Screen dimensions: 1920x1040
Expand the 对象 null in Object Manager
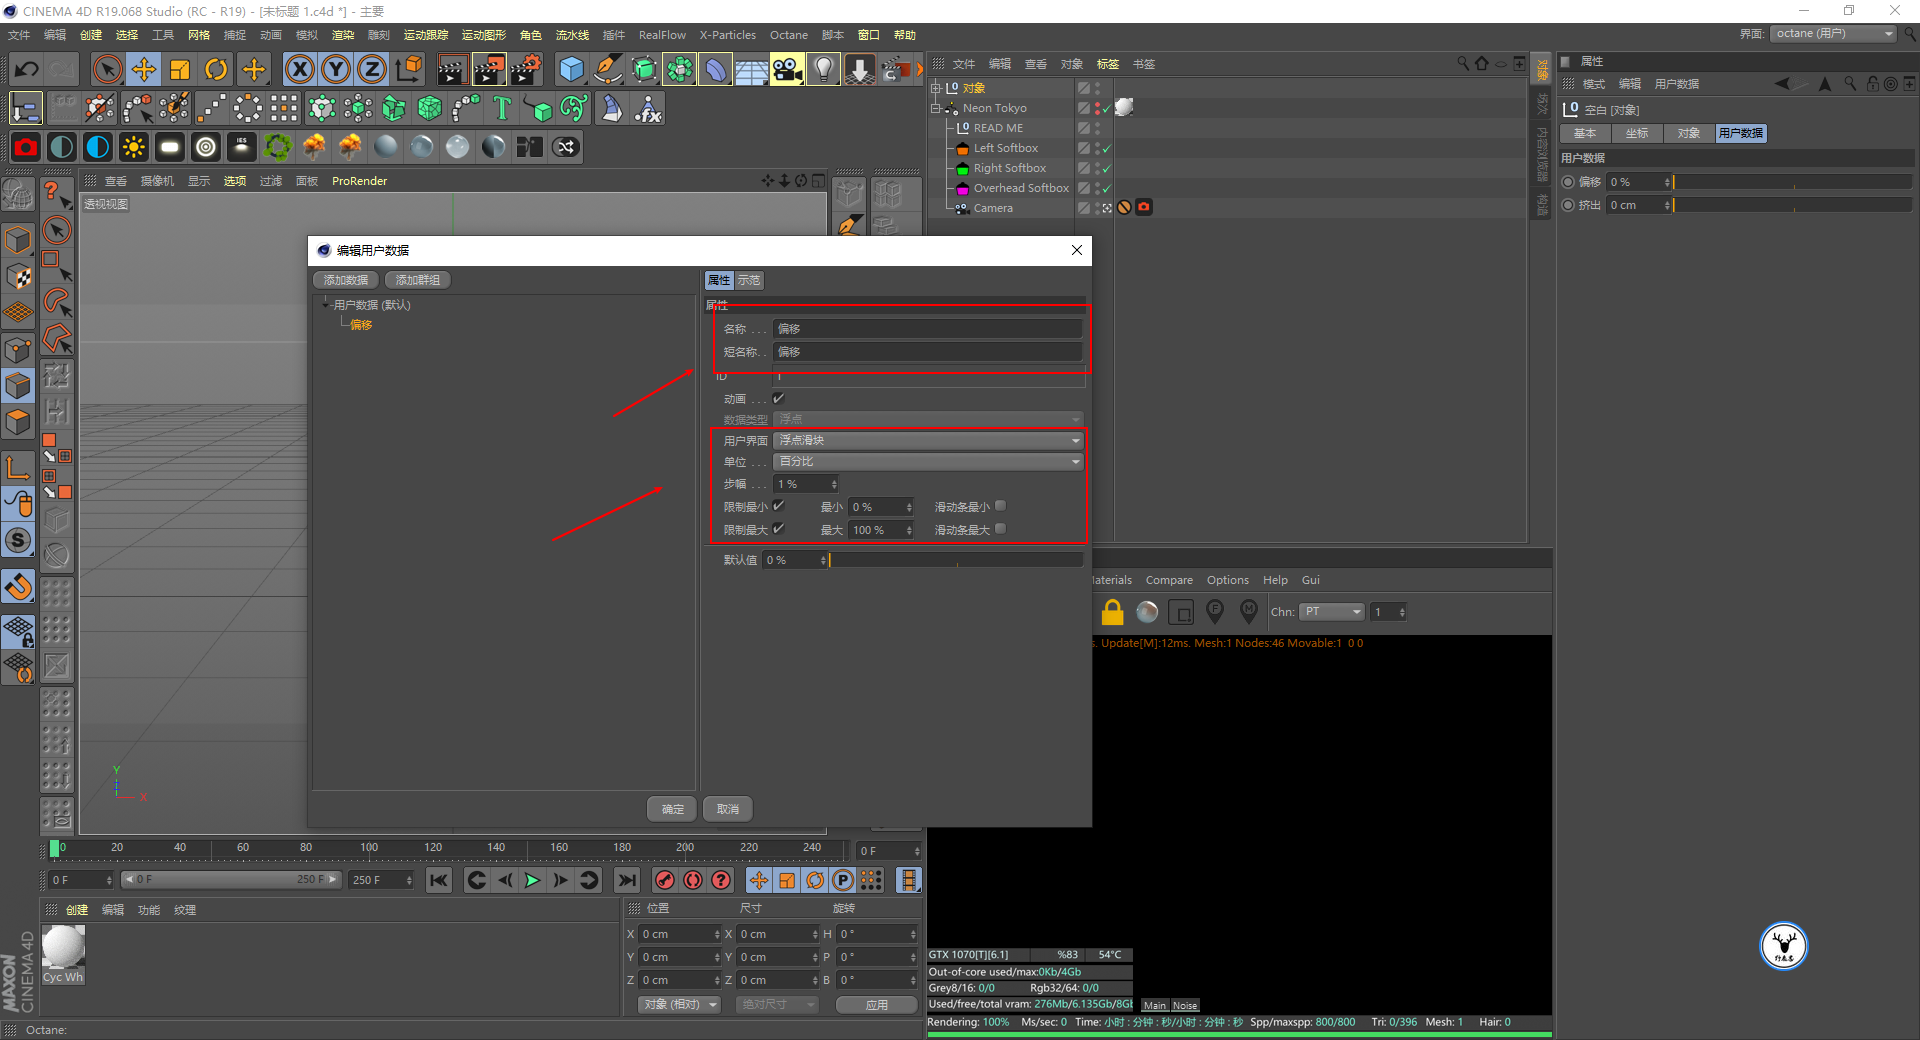(936, 88)
